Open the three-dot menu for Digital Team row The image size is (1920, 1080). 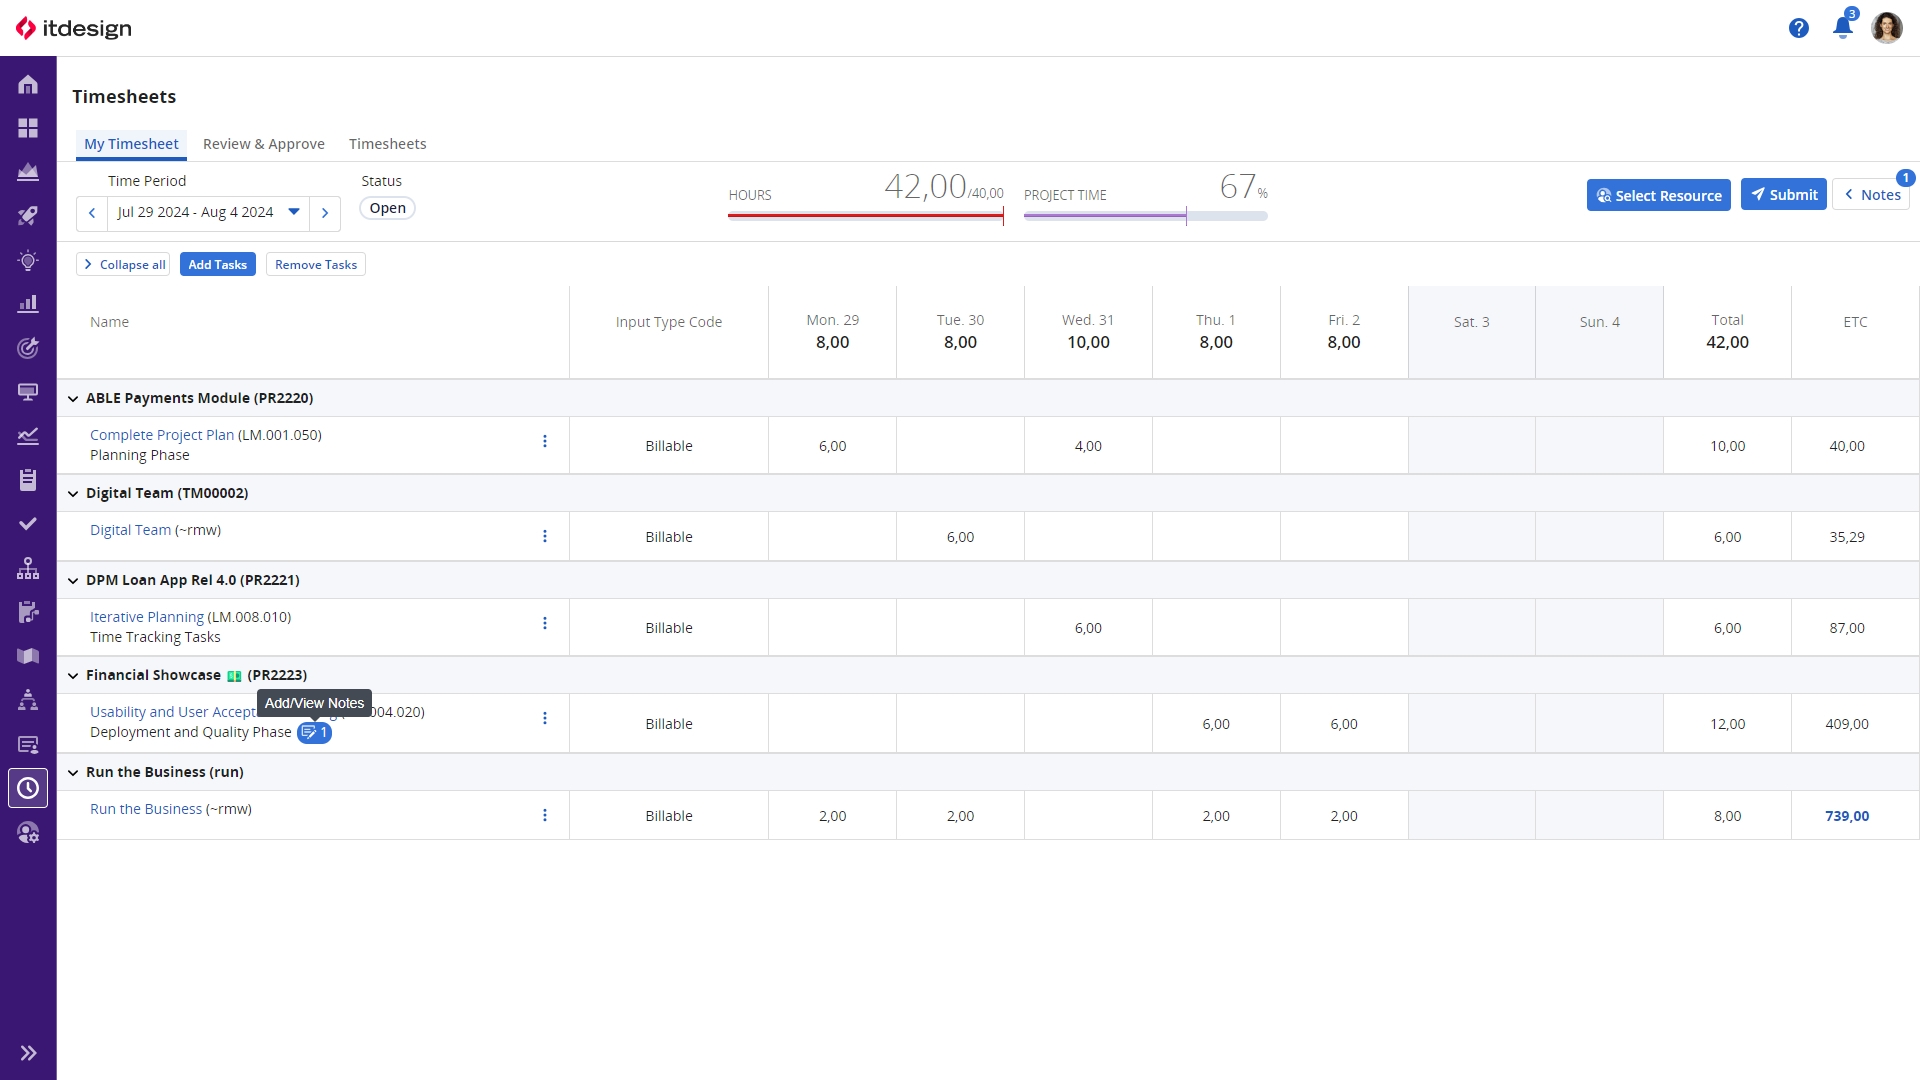[545, 537]
